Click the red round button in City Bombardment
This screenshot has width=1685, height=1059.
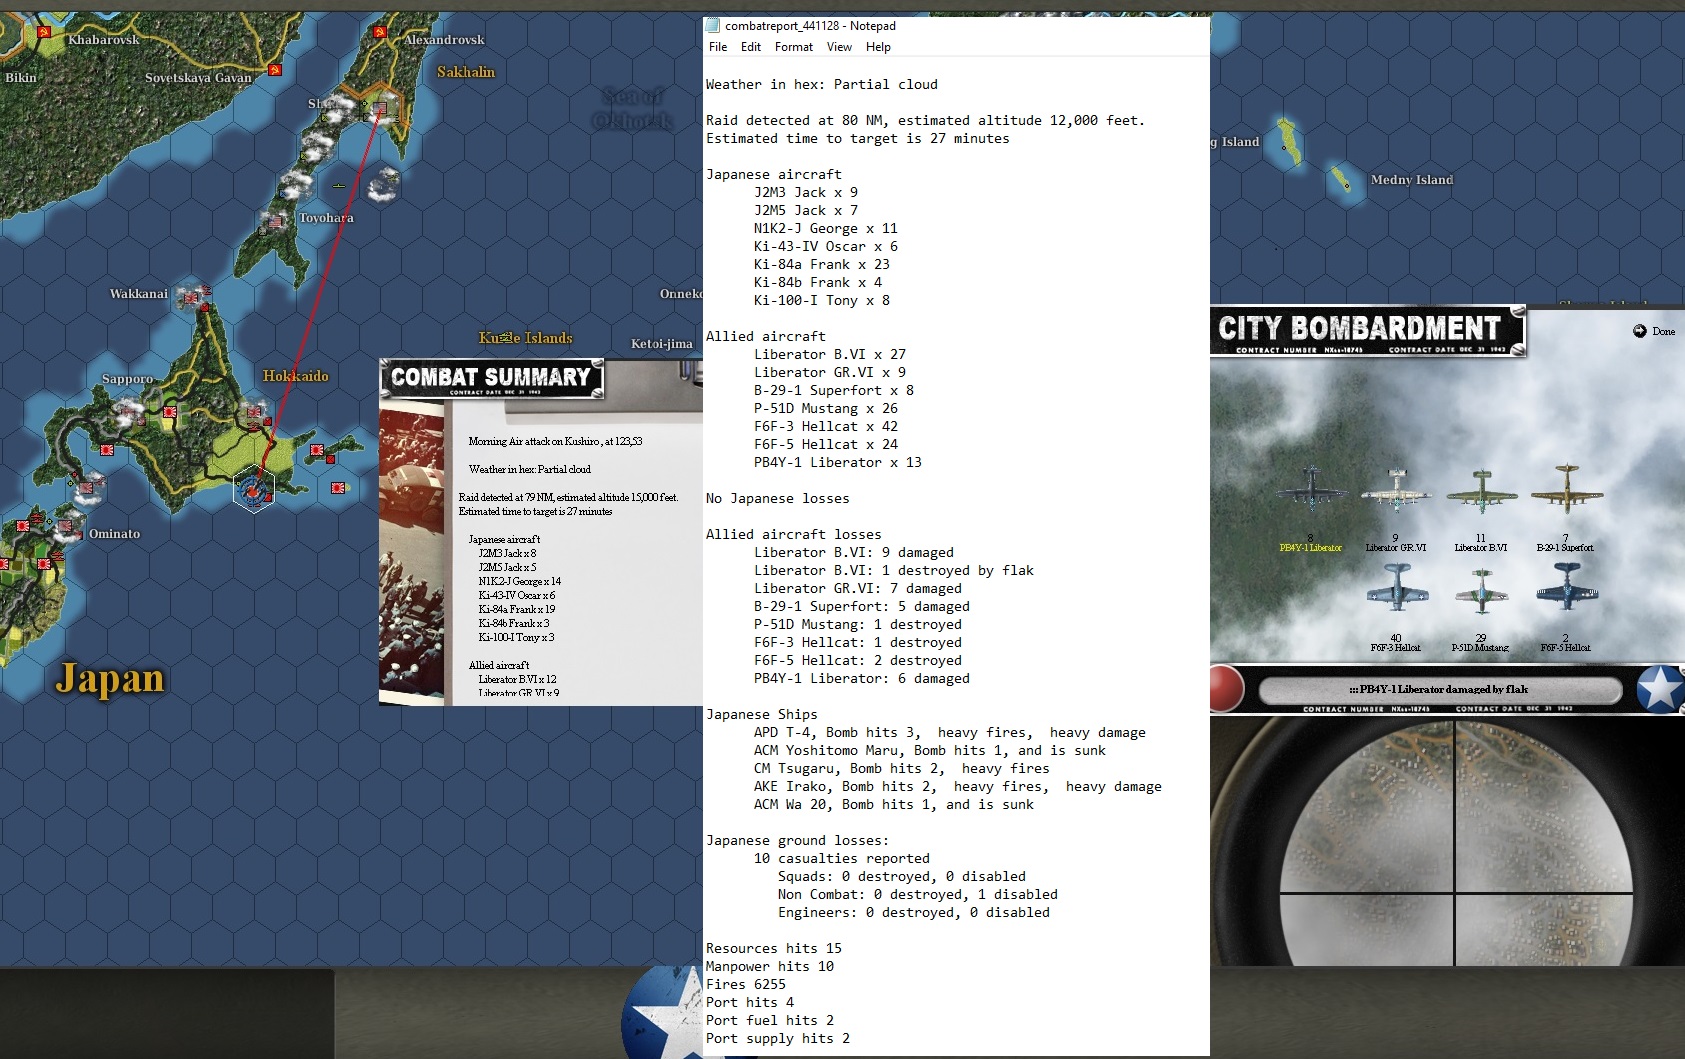click(x=1226, y=688)
